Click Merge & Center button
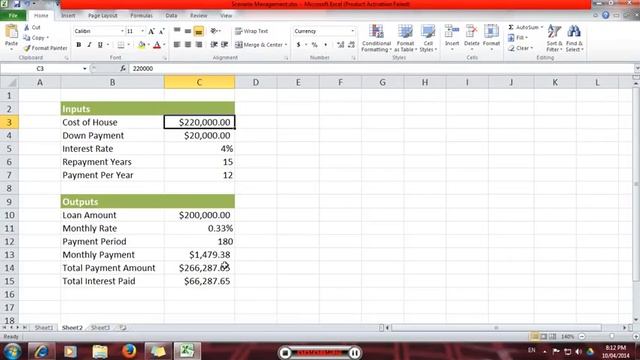This screenshot has height=360, width=640. (260, 44)
